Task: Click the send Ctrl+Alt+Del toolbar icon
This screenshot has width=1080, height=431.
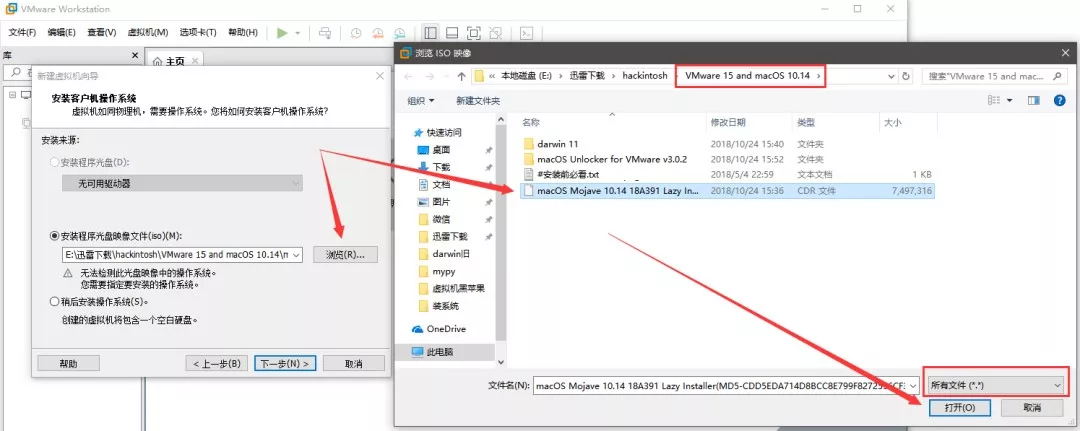Action: coord(326,32)
